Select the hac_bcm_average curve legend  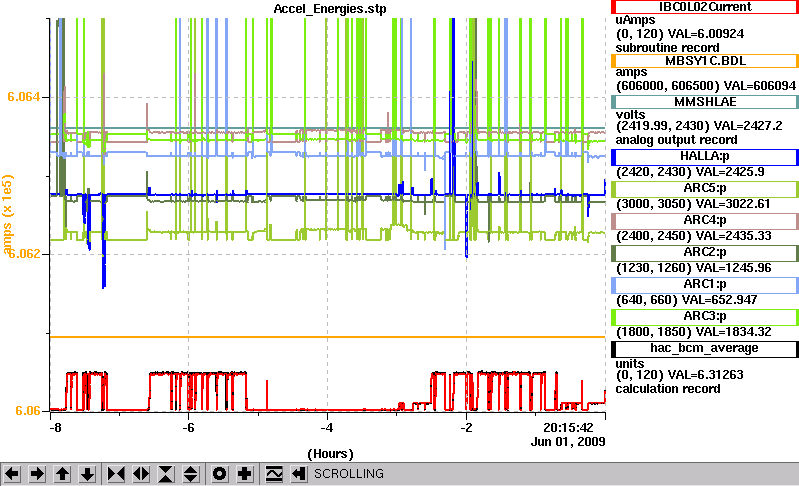705,349
